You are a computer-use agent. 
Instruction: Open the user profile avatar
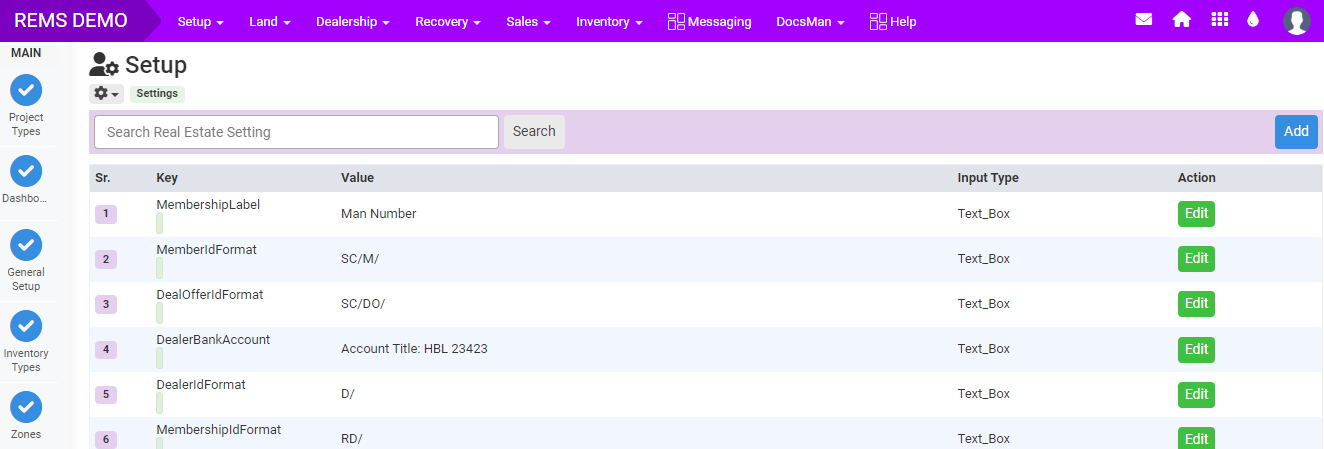(x=1296, y=21)
